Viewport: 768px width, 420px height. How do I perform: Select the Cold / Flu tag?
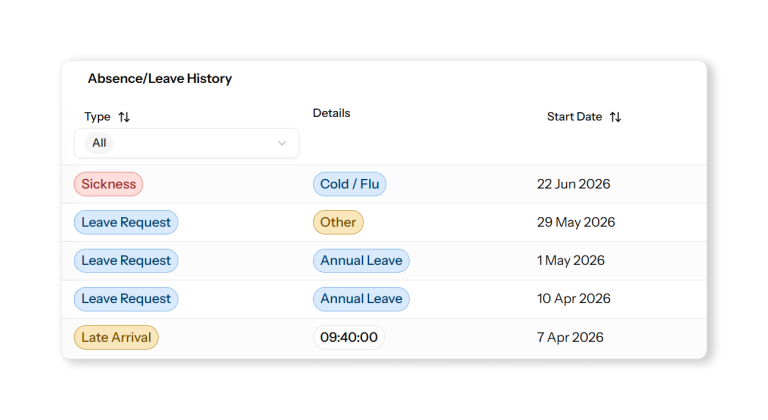click(x=350, y=184)
